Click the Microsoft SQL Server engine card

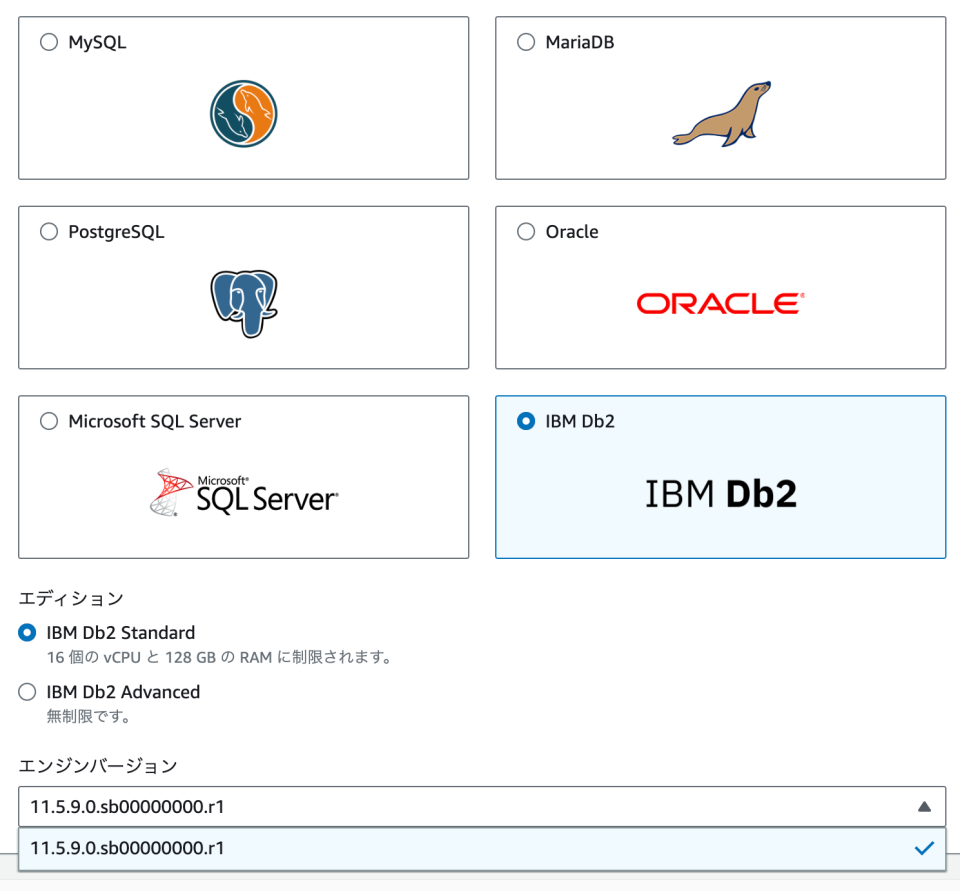[244, 477]
